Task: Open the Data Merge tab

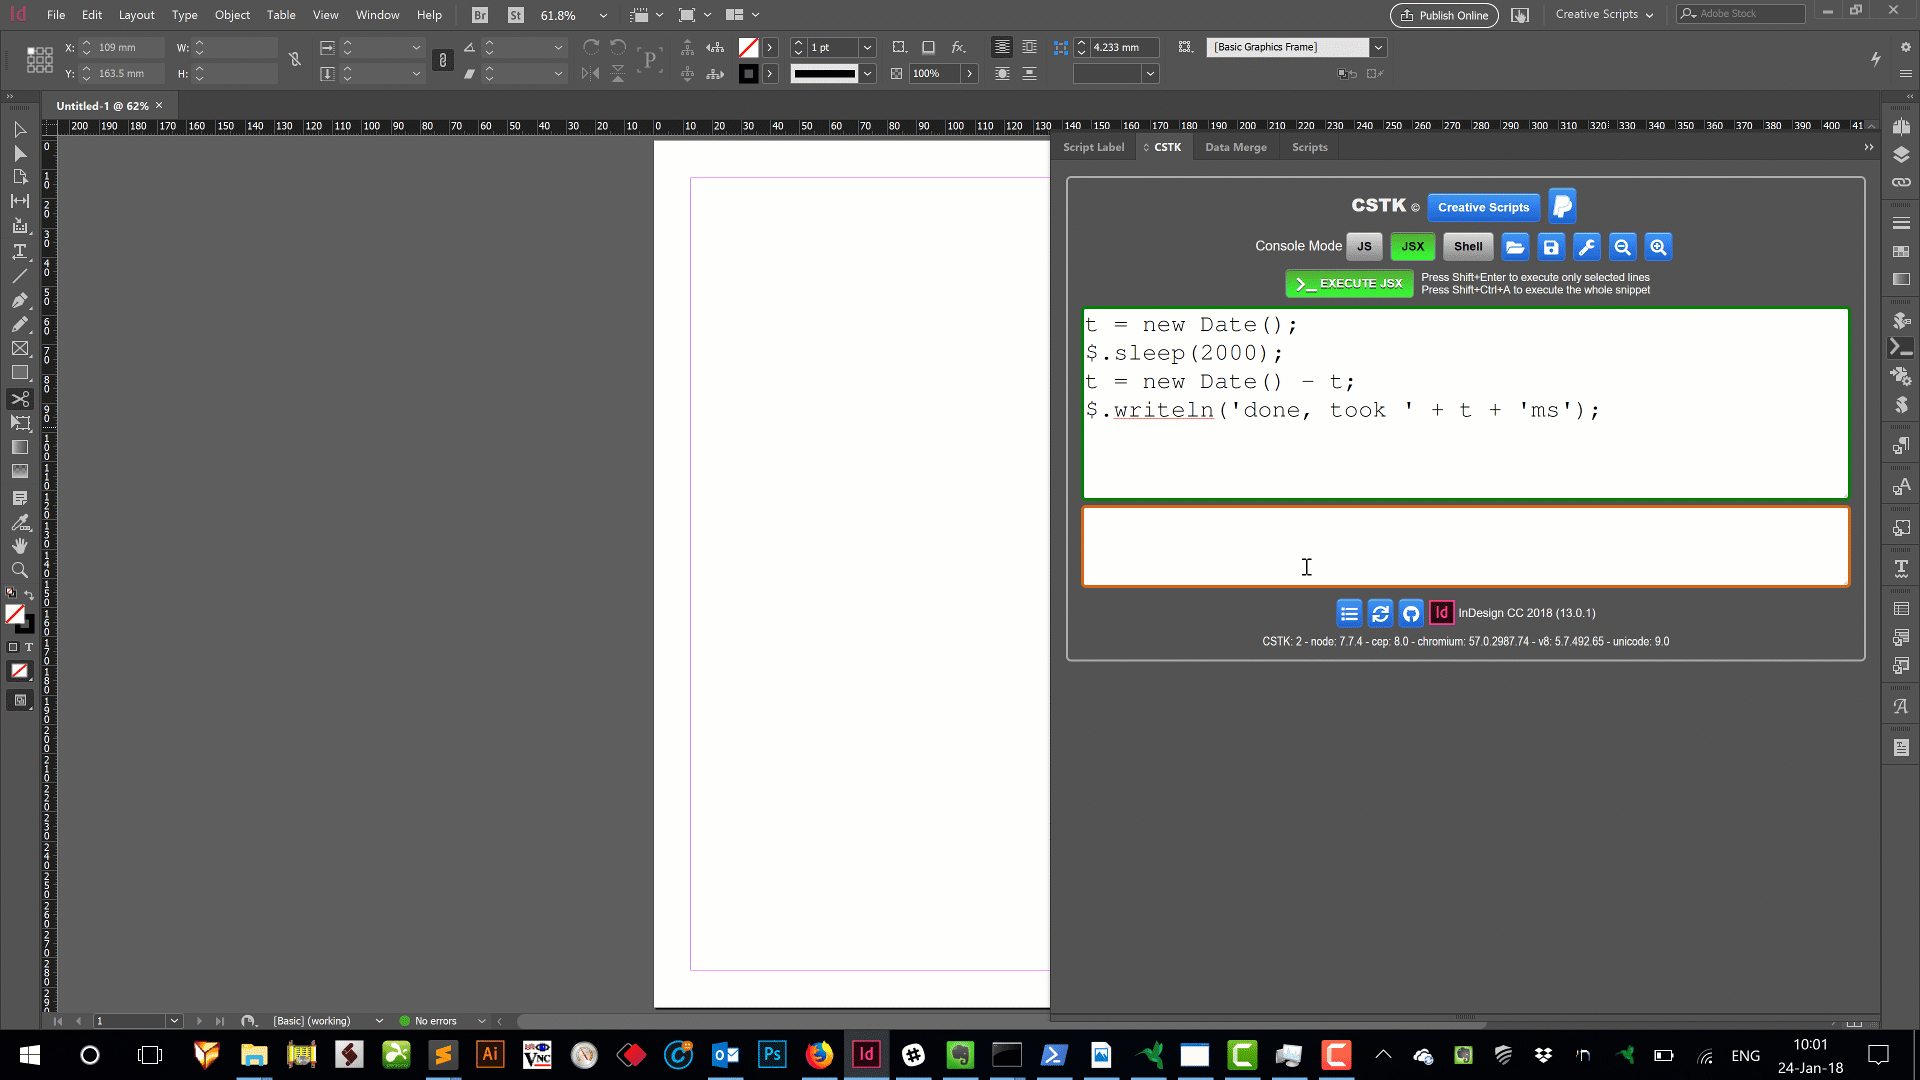Action: pyautogui.click(x=1234, y=146)
